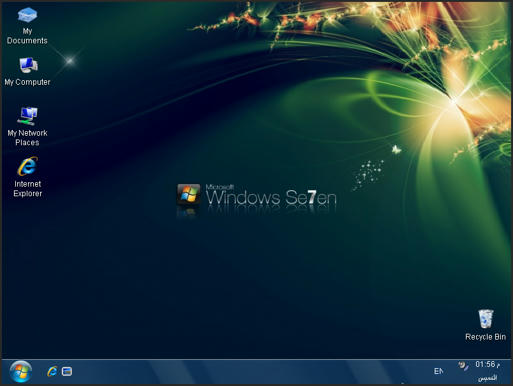Click the Arabic day name under clock
Image resolution: width=513 pixels, height=386 pixels.
pos(487,378)
